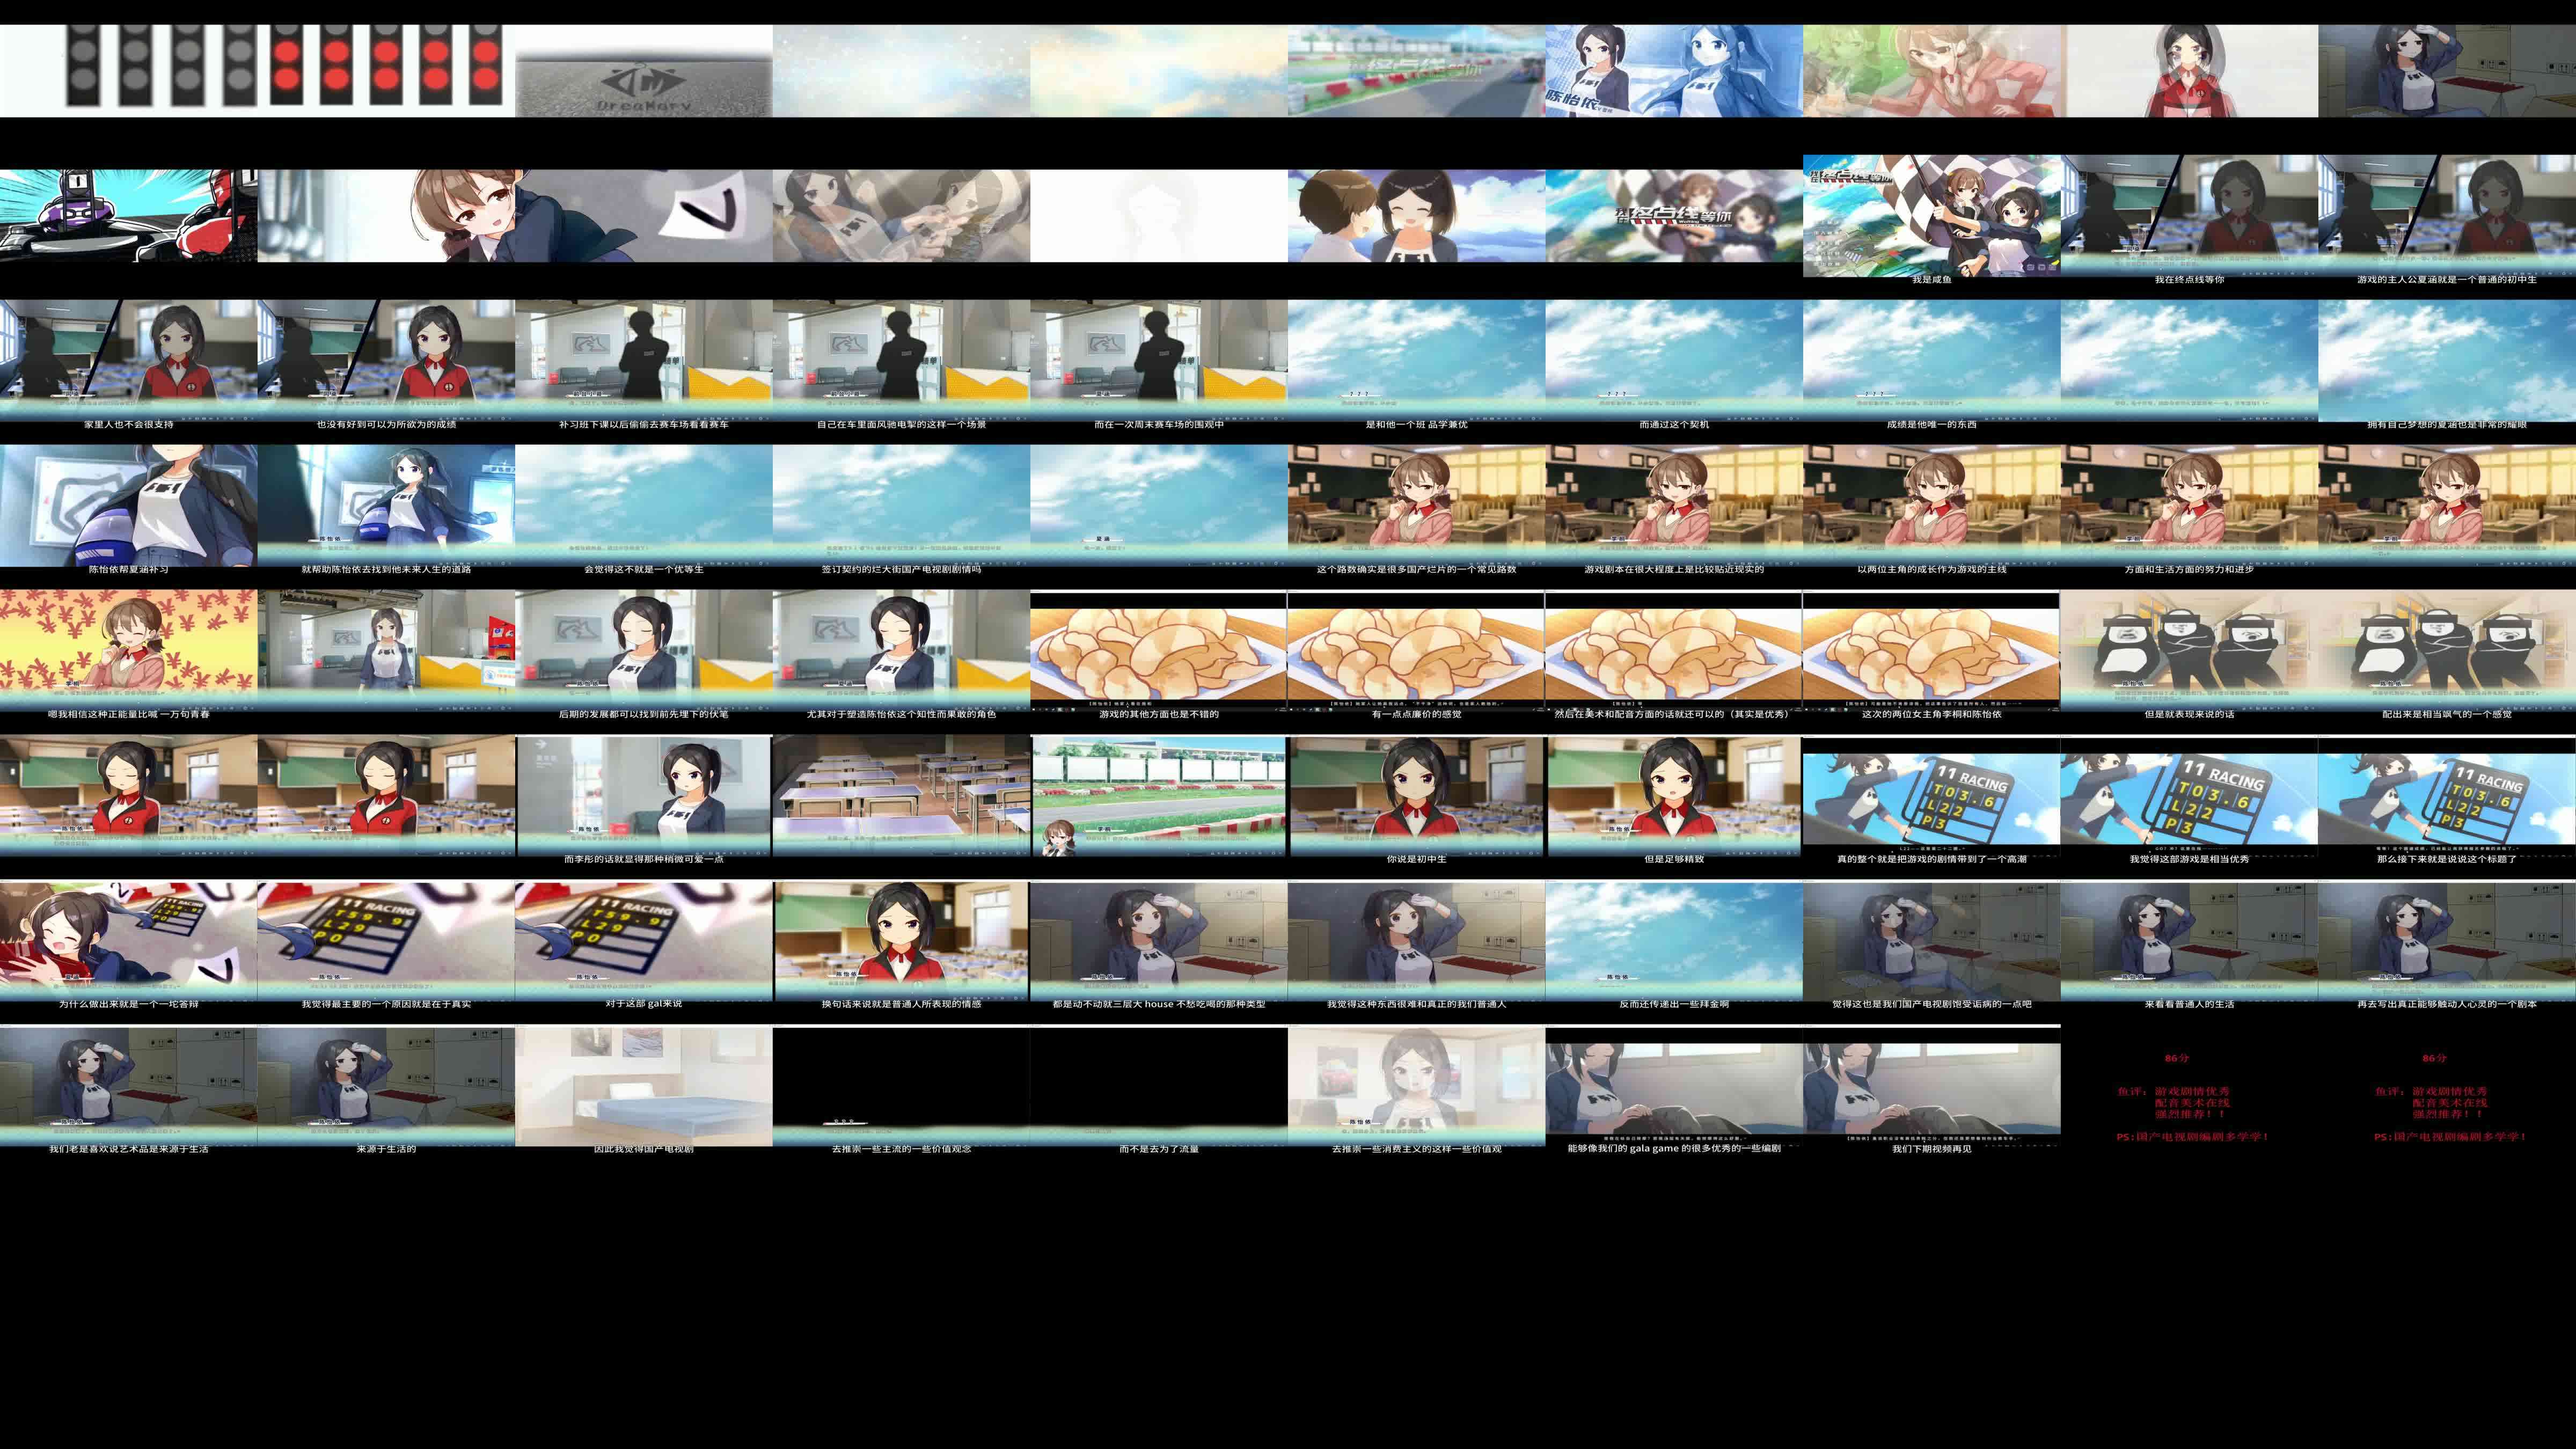This screenshot has width=2576, height=1449.
Task: Select the frame captioned 去推崇一些消费主义的这样一些价值观
Action: pos(1416,1086)
